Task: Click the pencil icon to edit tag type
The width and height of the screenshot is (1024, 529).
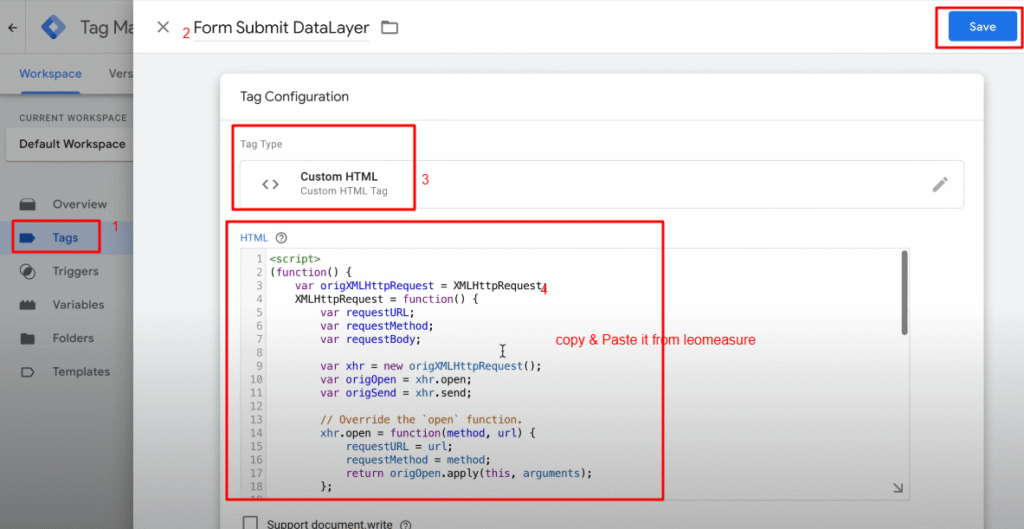Action: click(939, 184)
